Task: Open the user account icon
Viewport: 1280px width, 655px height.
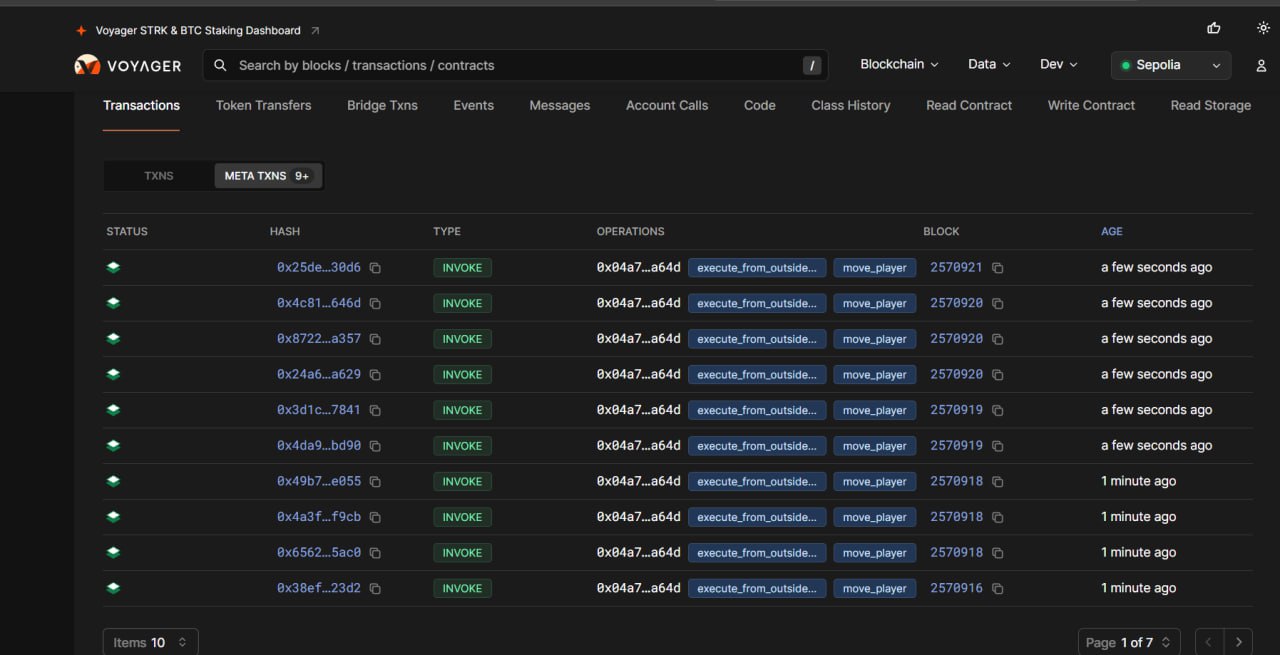Action: pos(1261,66)
